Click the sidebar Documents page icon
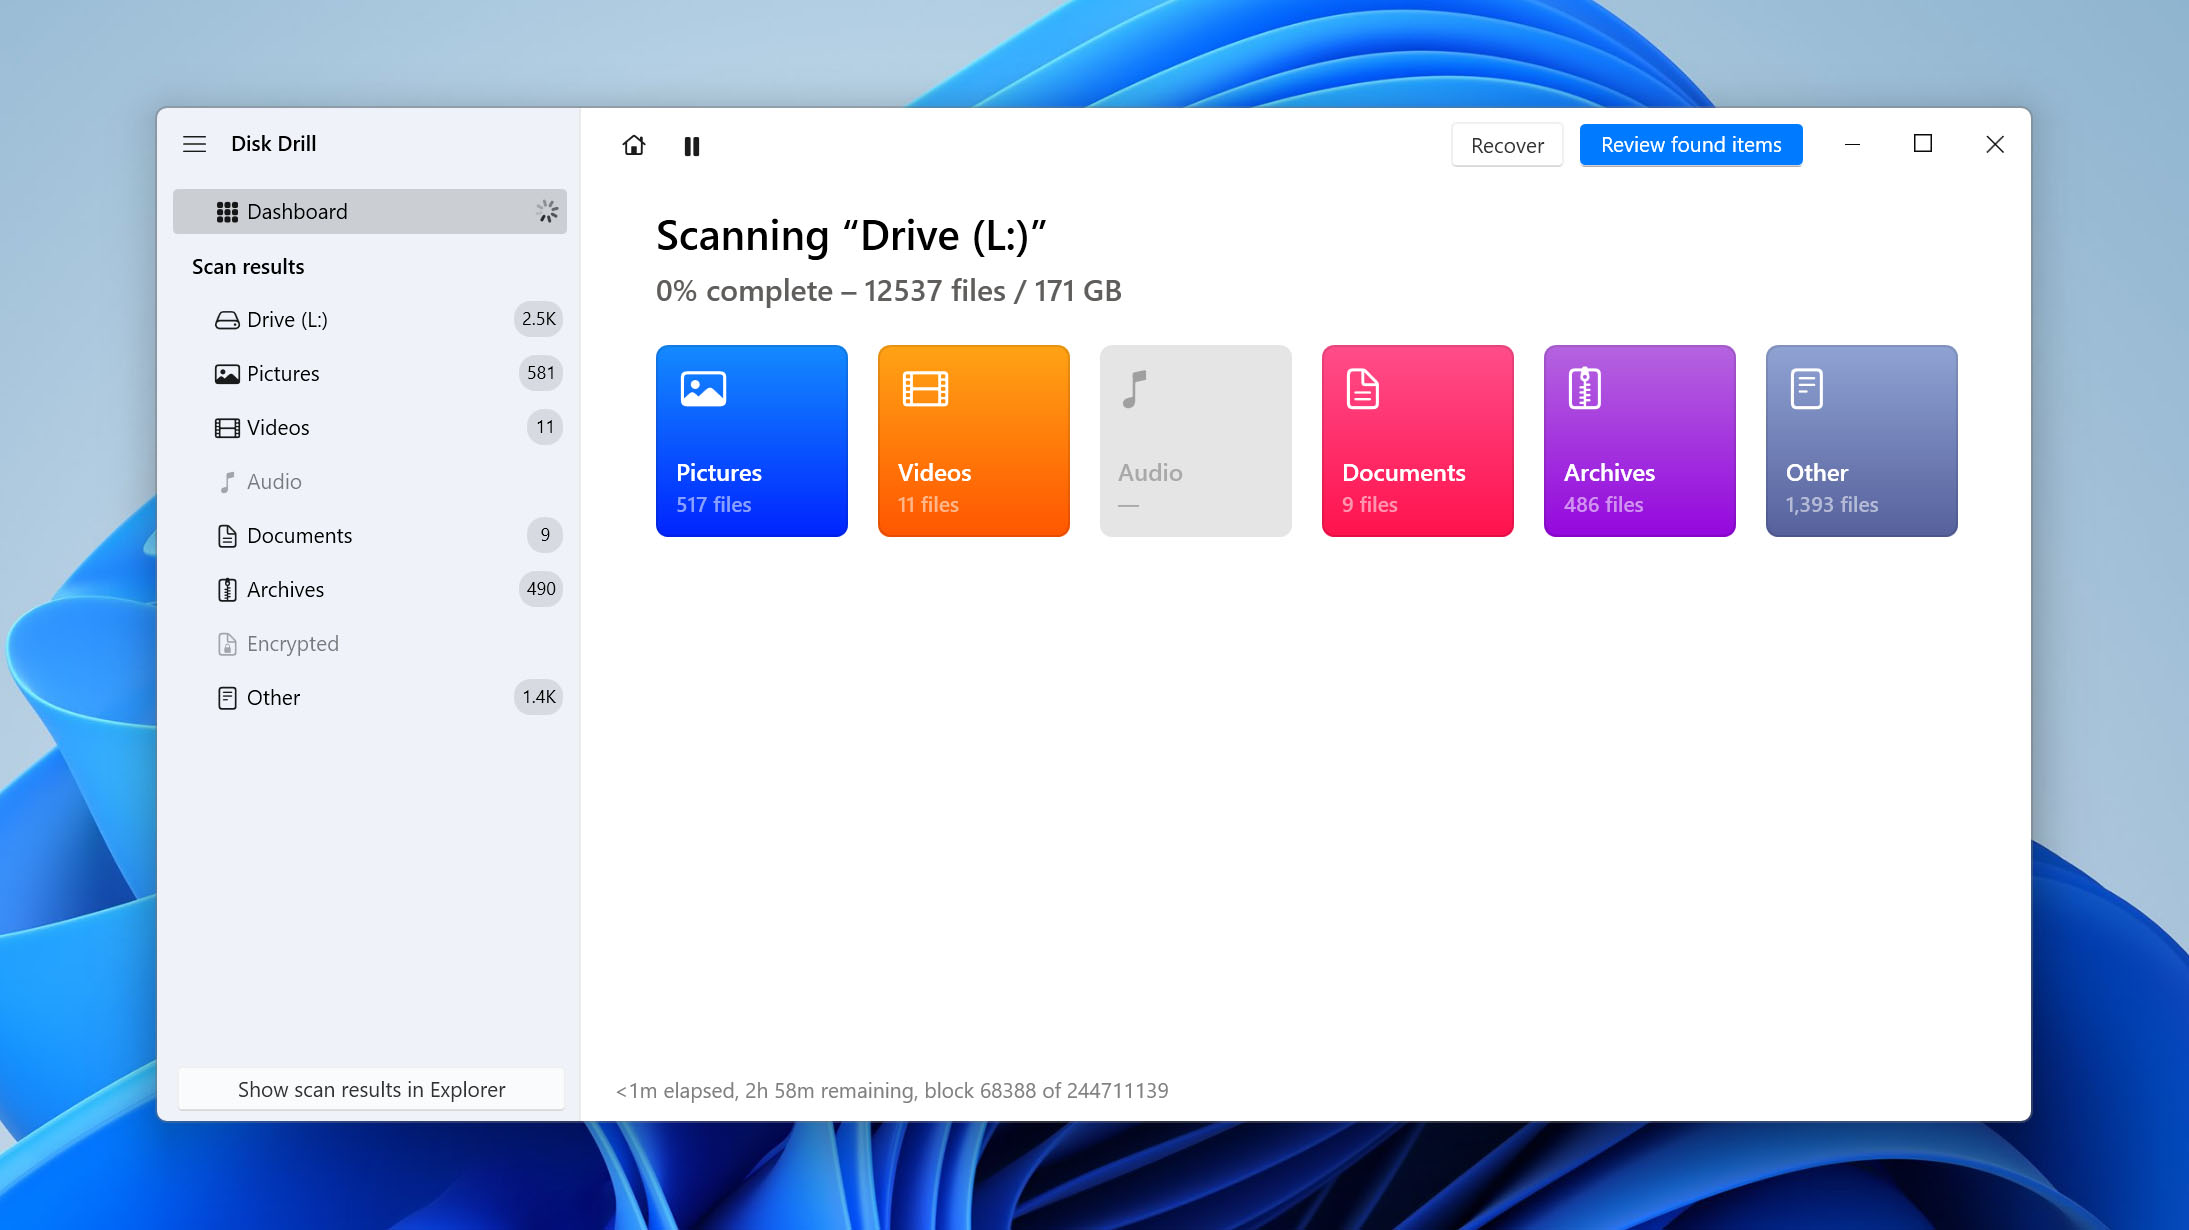The image size is (2189, 1230). 227,536
